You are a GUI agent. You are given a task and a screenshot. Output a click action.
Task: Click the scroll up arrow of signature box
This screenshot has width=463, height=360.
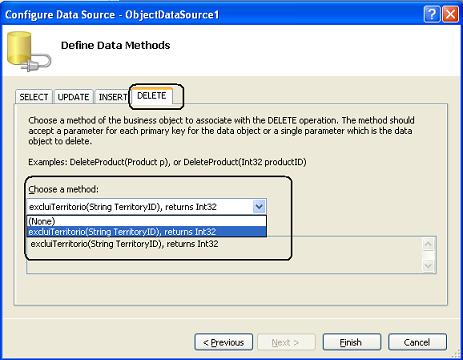tap(428, 244)
